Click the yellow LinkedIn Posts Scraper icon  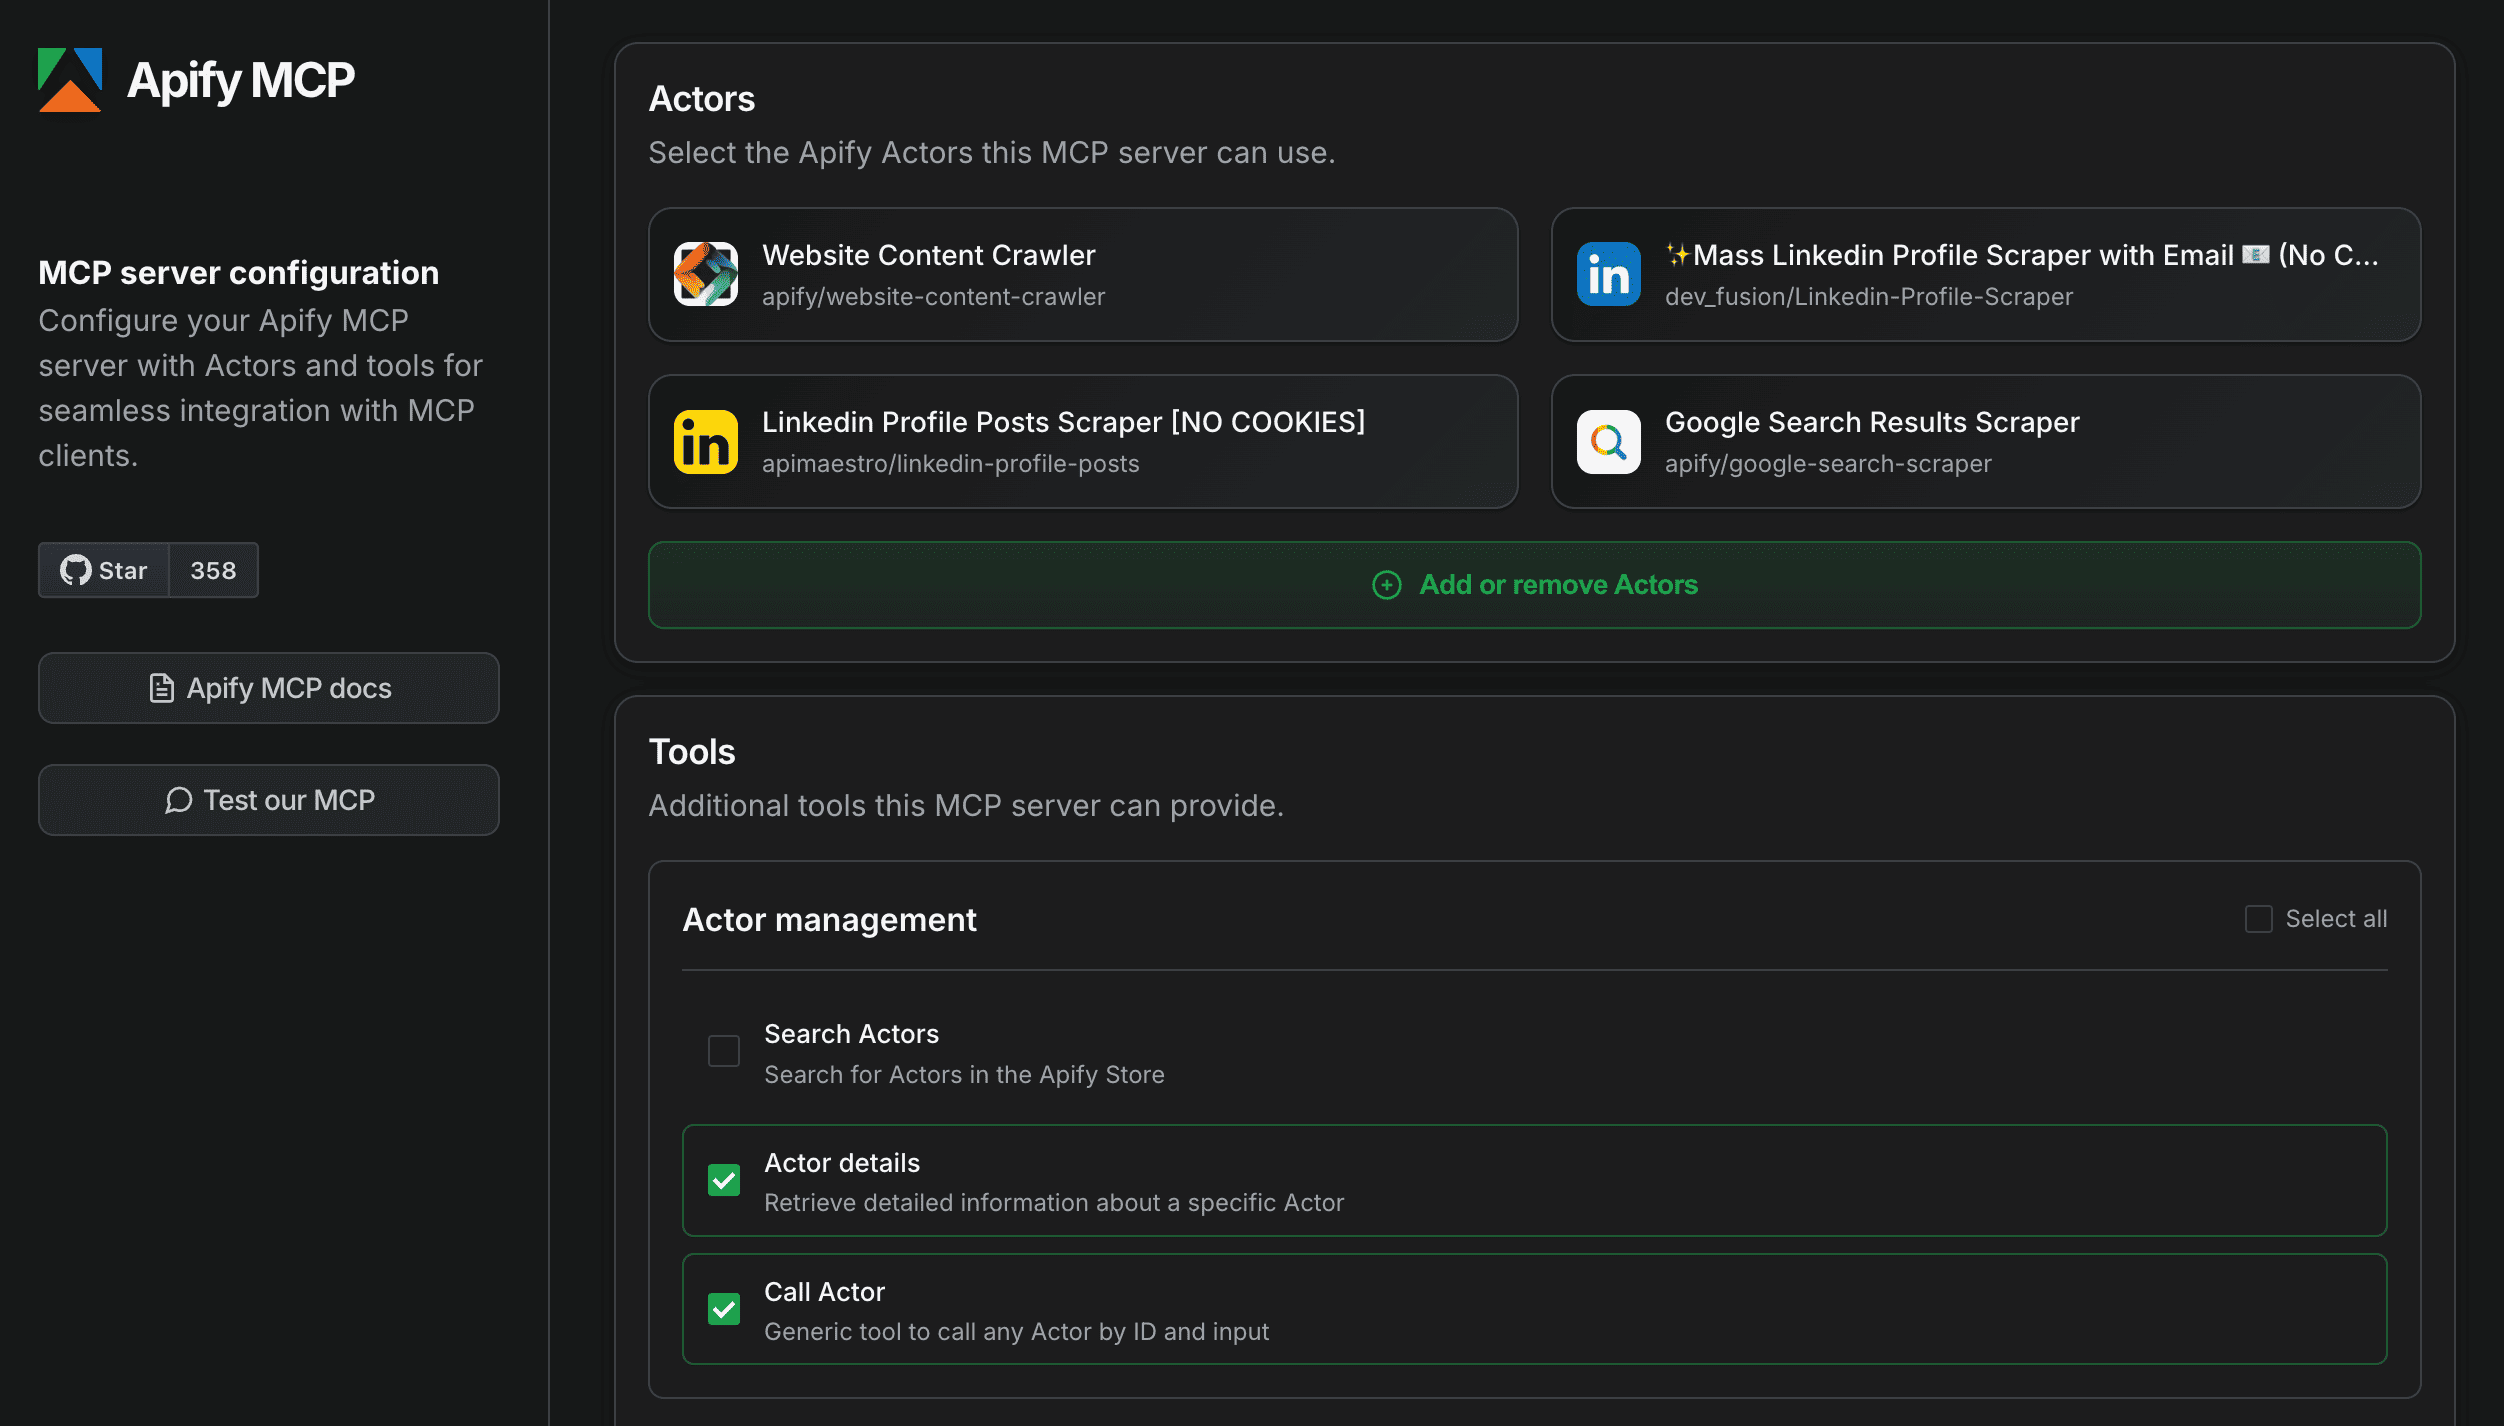pos(706,442)
